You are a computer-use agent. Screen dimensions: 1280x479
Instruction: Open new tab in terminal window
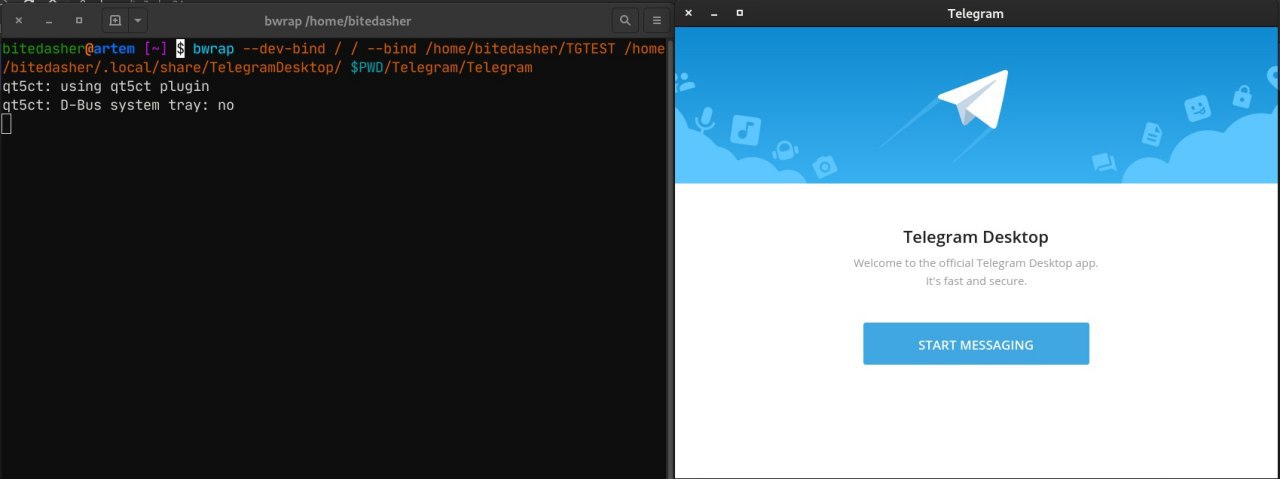115,20
